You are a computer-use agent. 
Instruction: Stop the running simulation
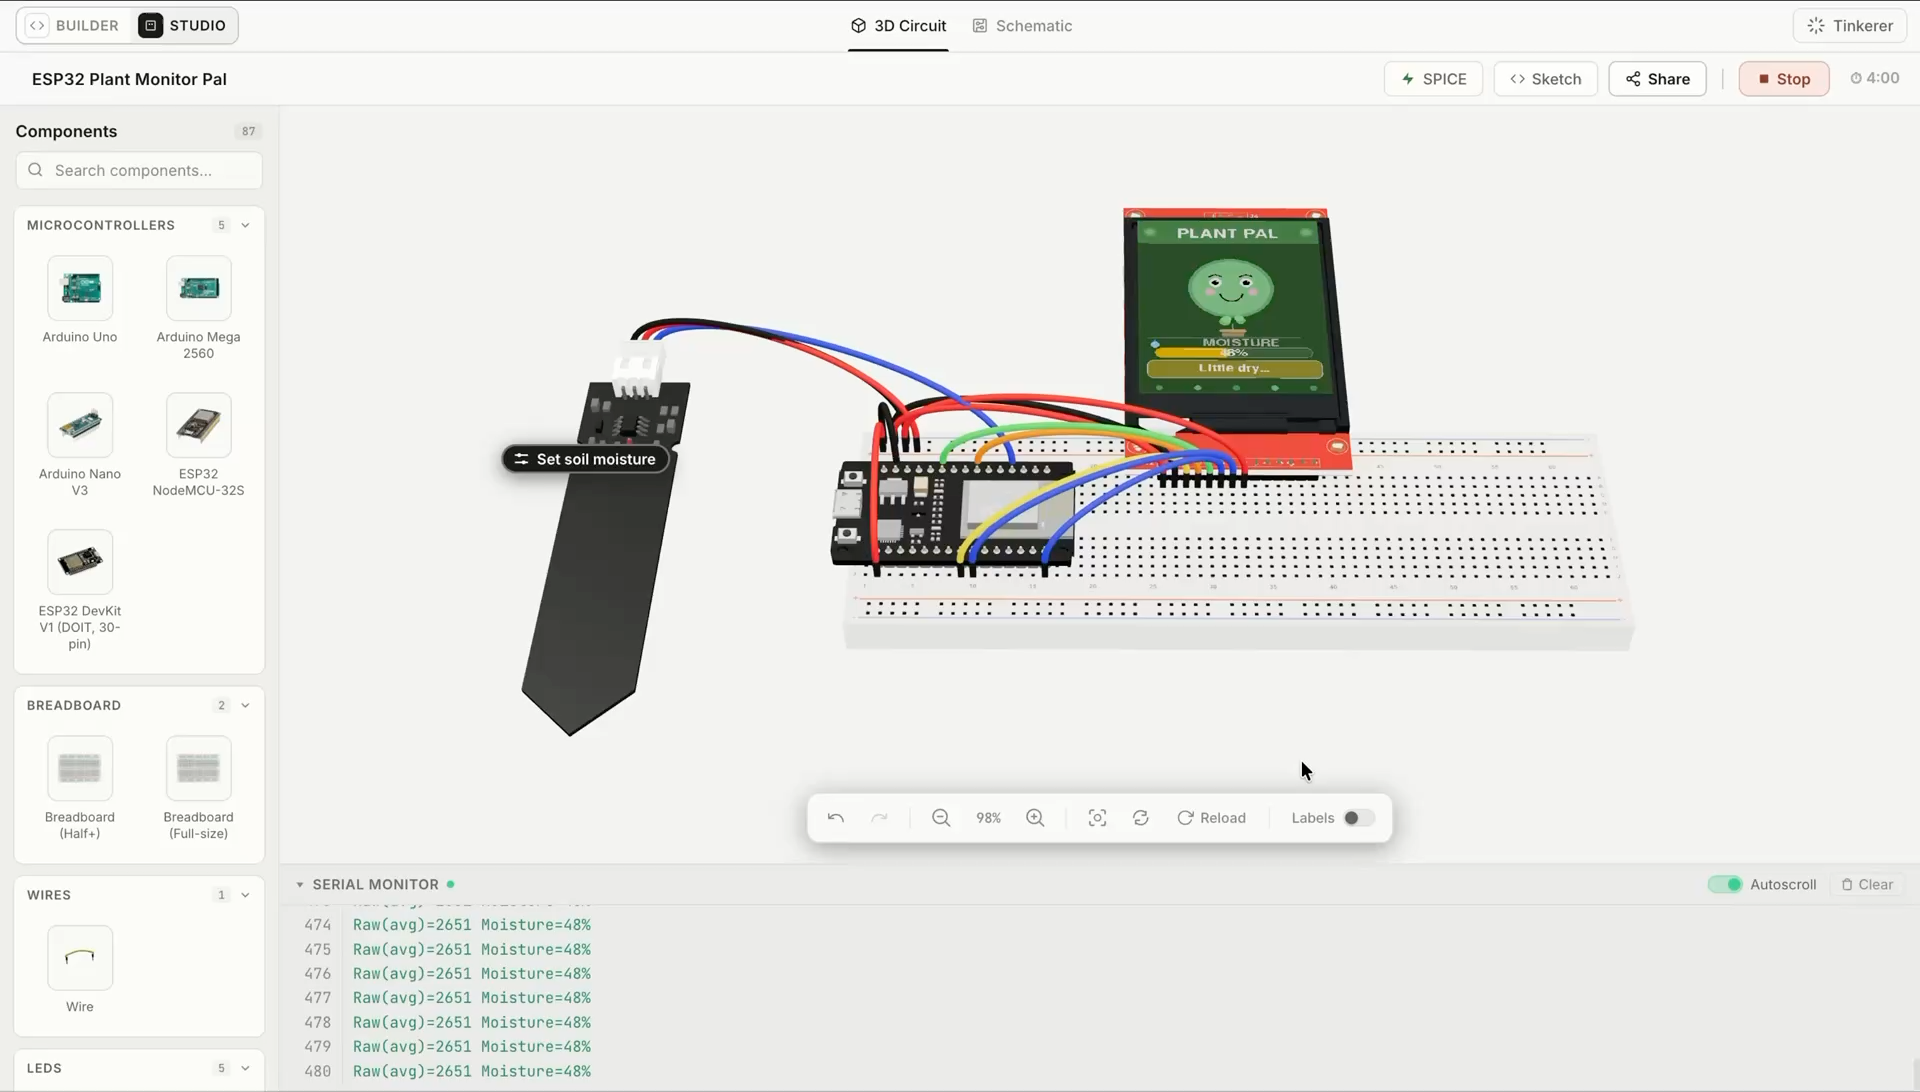(1784, 79)
